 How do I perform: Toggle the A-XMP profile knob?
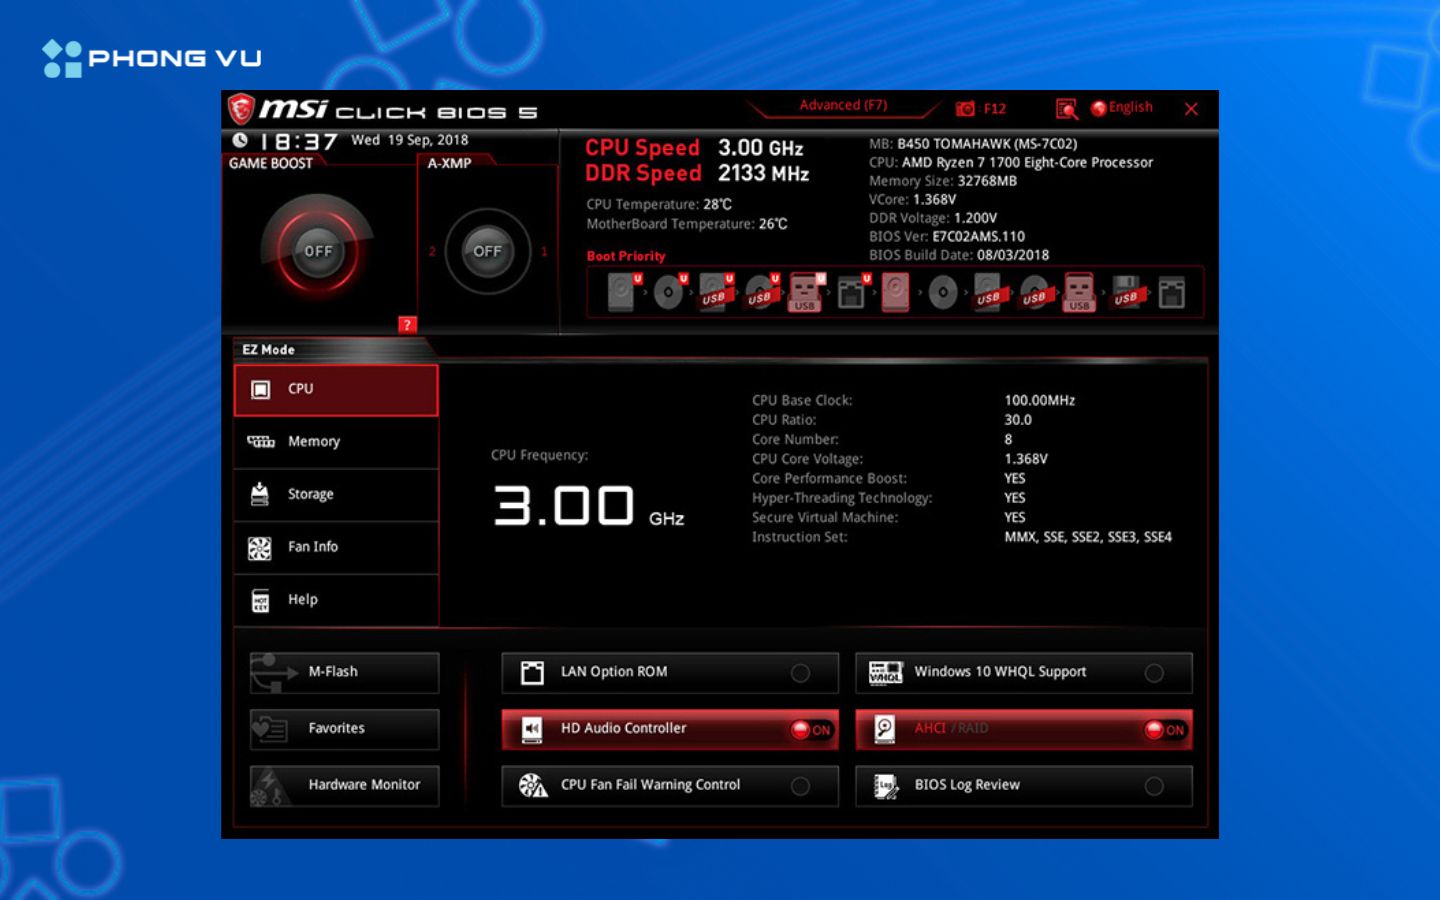click(487, 251)
